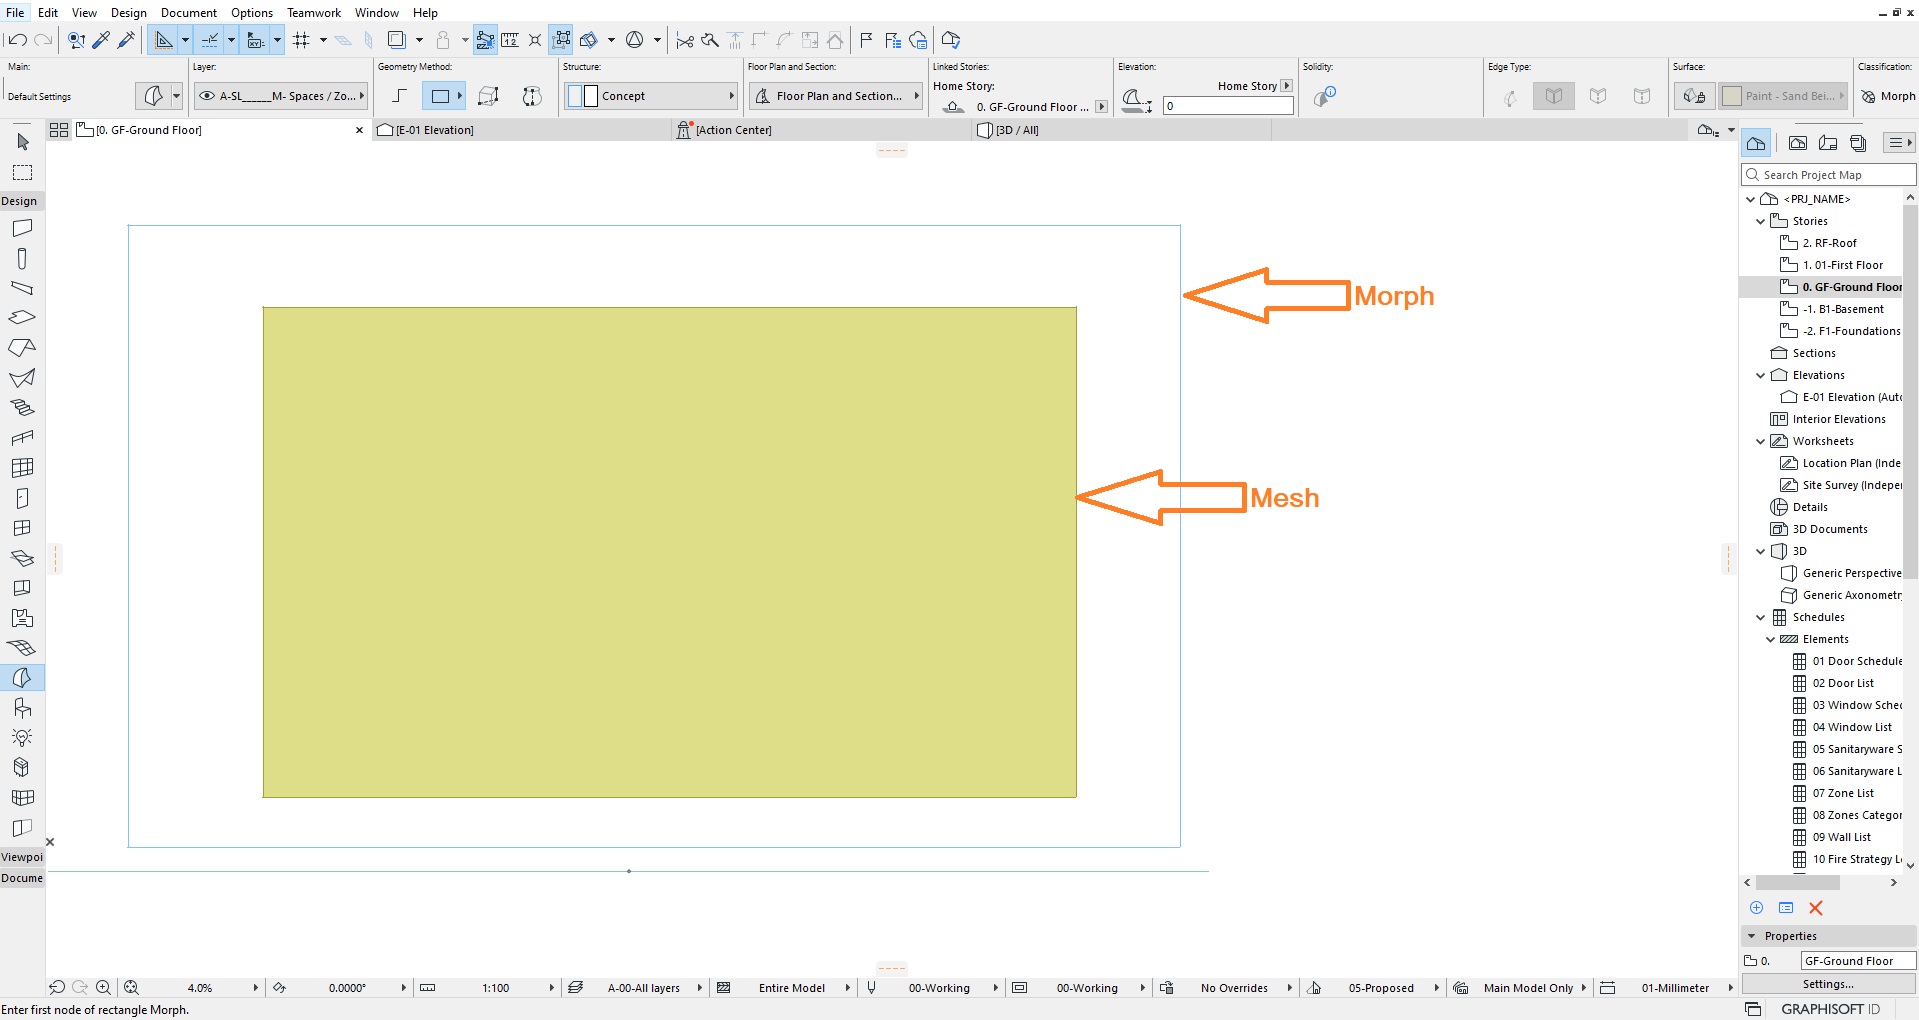Click the Trim scissors icon
Image resolution: width=1919 pixels, height=1020 pixels.
685,40
